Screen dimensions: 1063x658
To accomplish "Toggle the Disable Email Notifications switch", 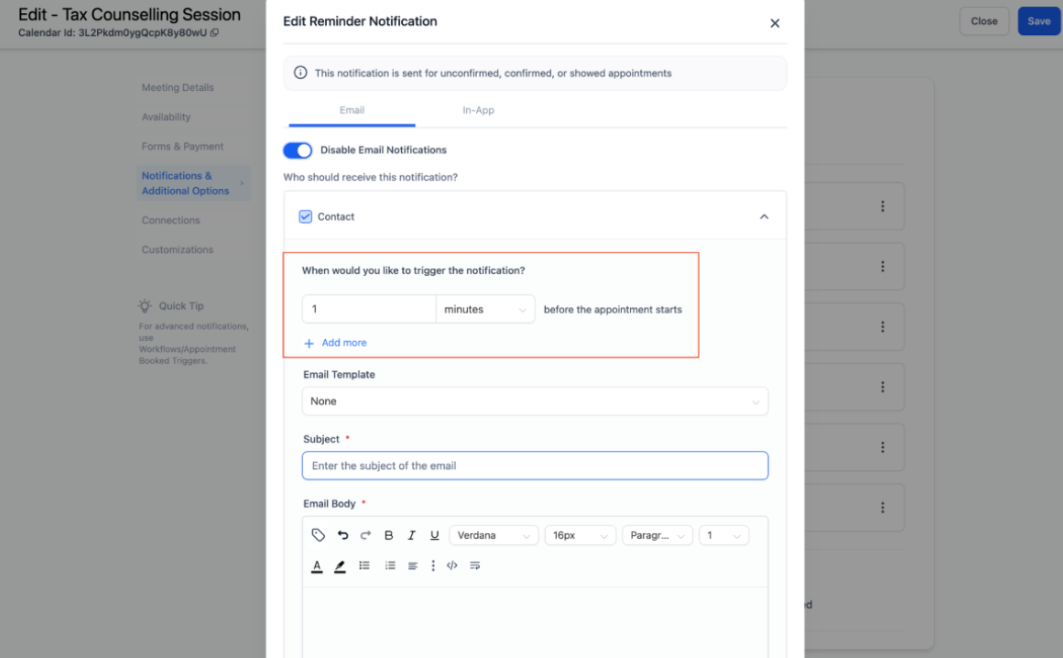I will 297,150.
